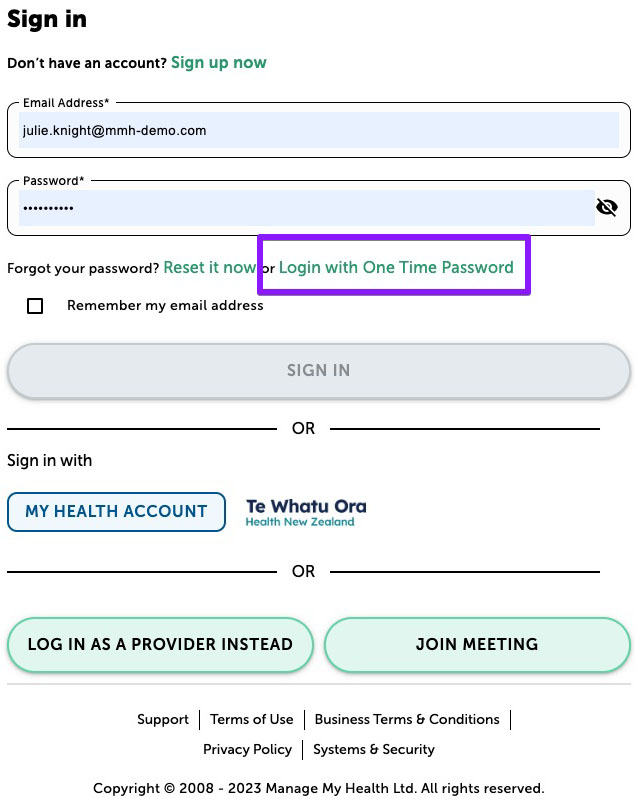Click the Te Whatu Ora logo
The width and height of the screenshot is (635, 799).
click(306, 512)
